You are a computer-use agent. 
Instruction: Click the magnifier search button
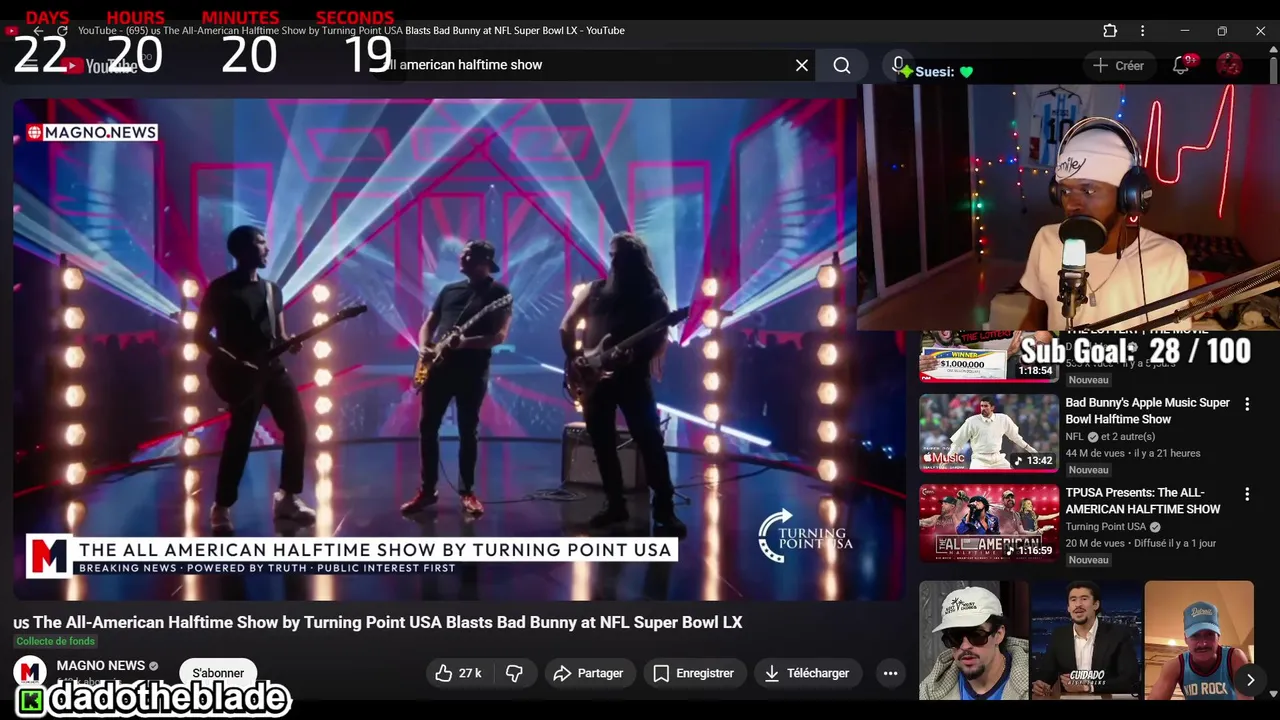pyautogui.click(x=842, y=65)
